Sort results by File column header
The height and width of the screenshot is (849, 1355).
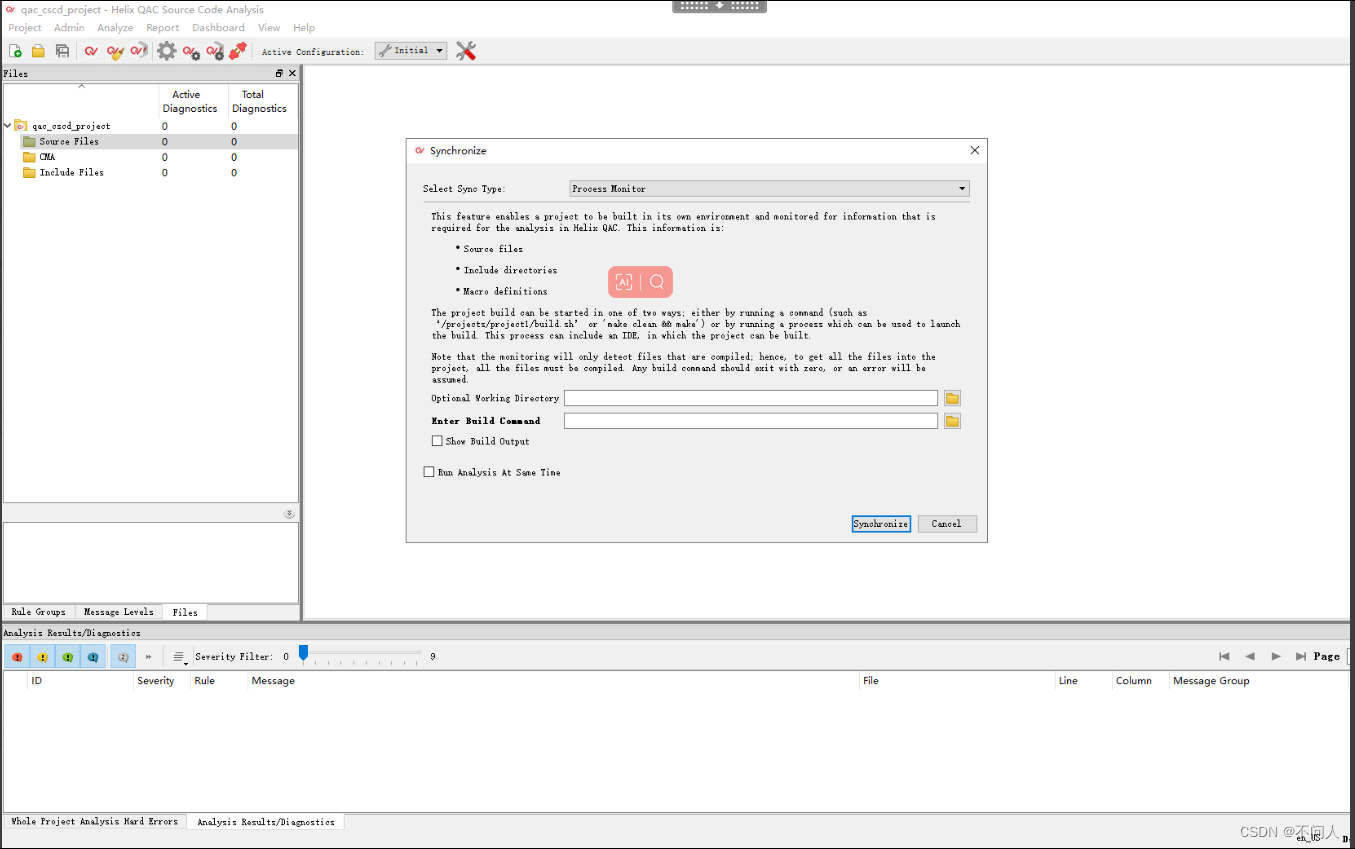(871, 681)
